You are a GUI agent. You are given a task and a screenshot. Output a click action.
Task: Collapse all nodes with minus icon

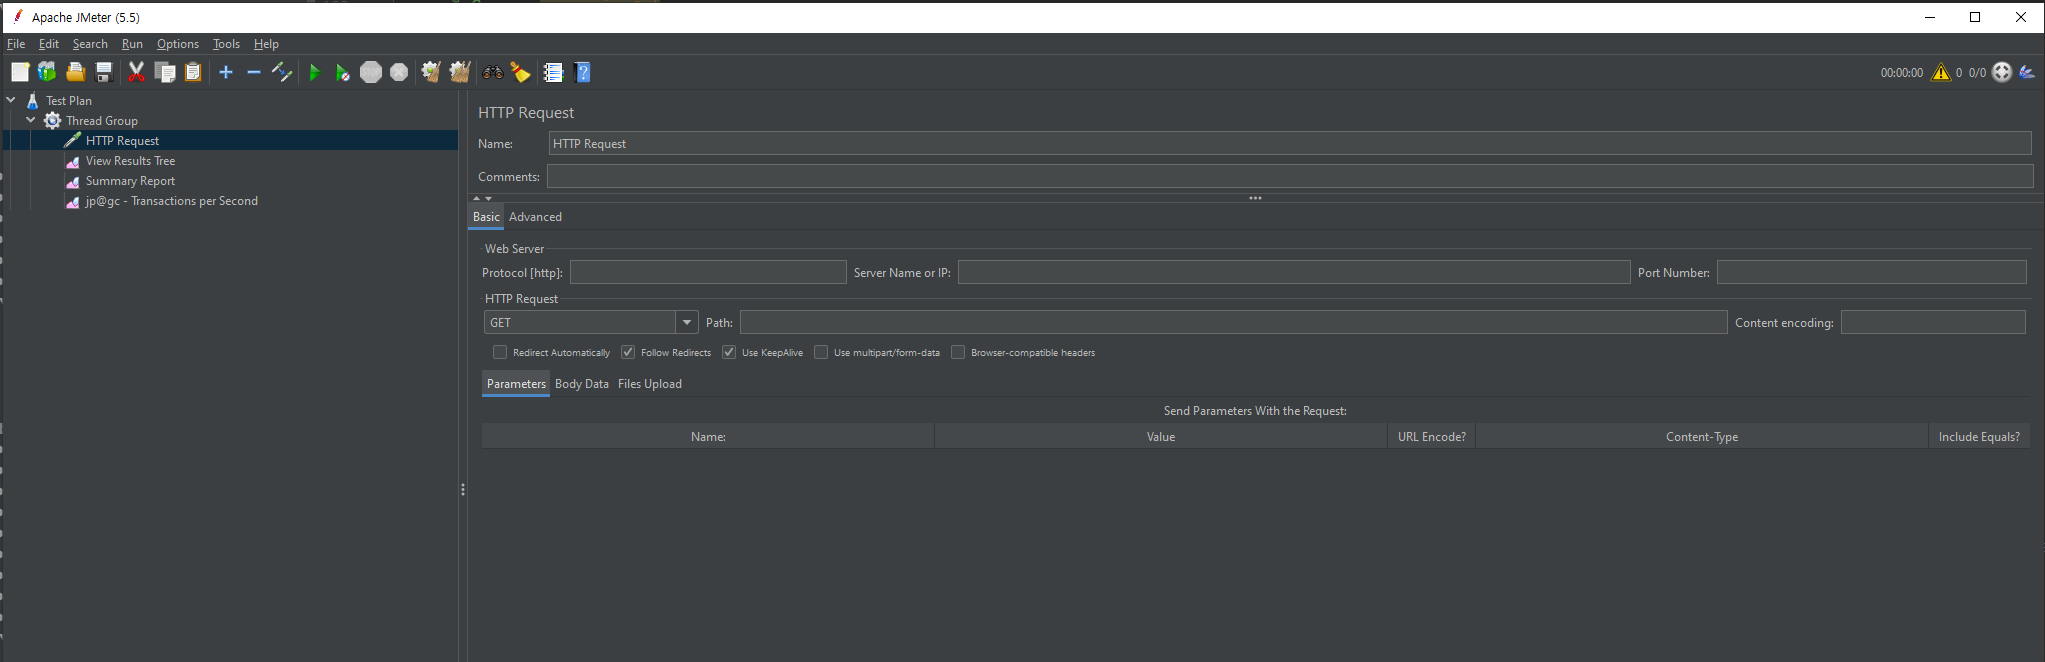click(x=254, y=72)
